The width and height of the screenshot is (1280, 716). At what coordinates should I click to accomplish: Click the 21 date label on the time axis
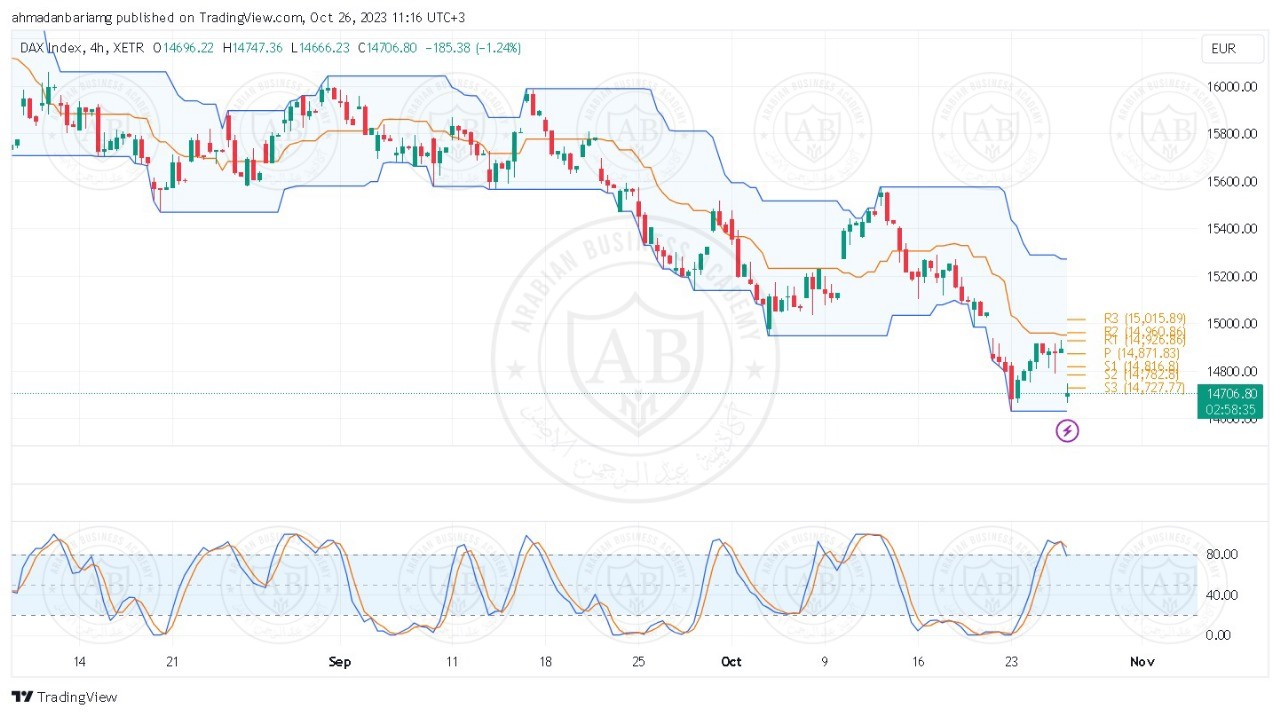click(172, 662)
